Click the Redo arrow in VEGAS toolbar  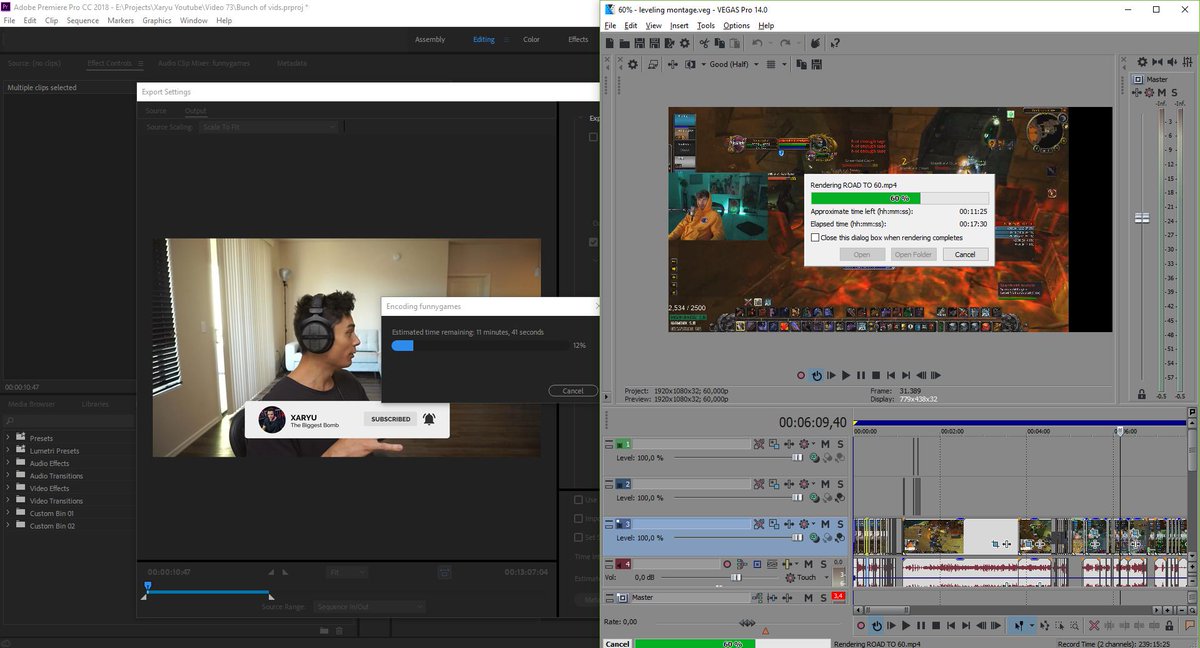point(785,43)
